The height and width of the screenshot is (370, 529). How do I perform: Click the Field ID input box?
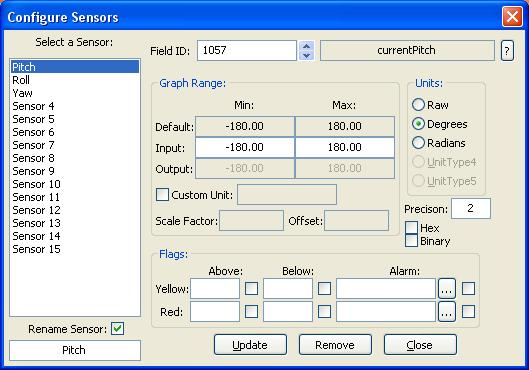tap(247, 51)
